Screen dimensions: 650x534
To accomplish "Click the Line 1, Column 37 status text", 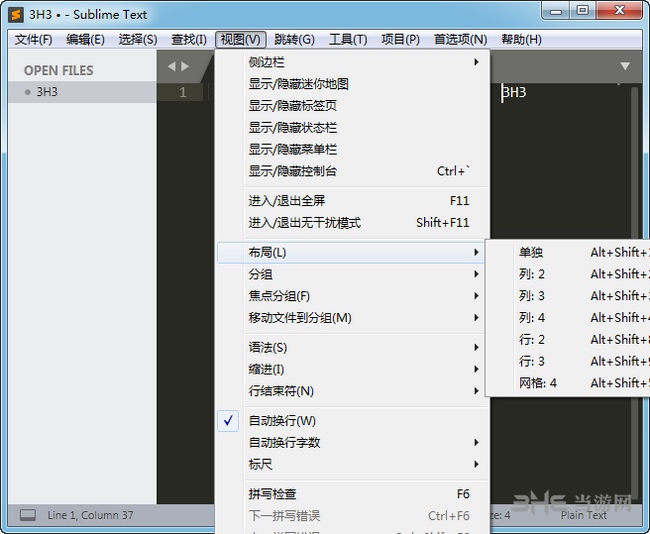I will coord(90,515).
